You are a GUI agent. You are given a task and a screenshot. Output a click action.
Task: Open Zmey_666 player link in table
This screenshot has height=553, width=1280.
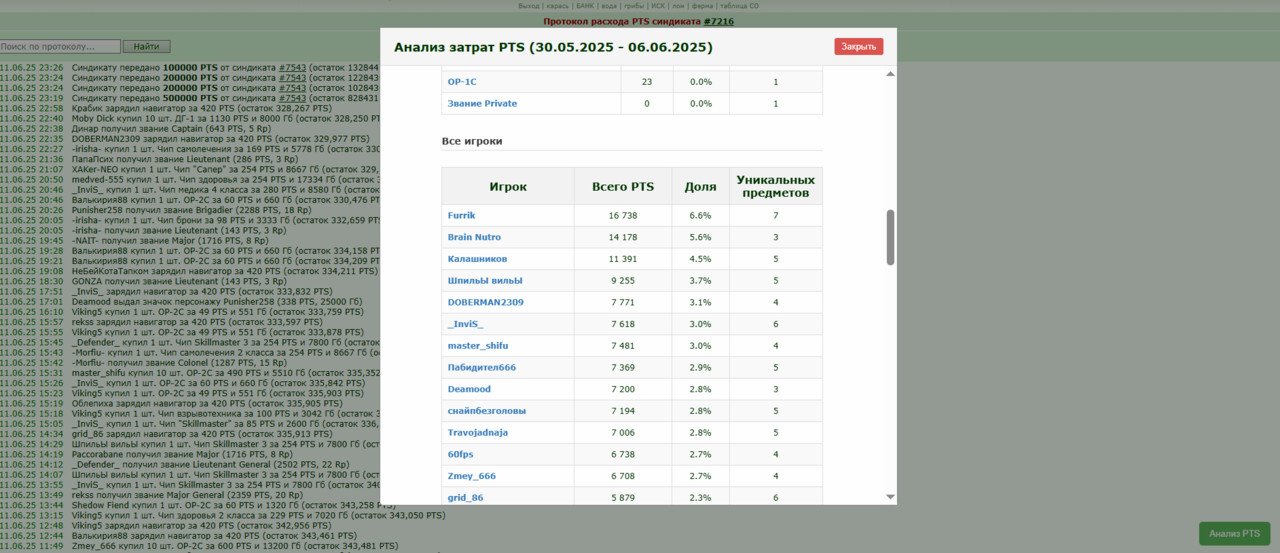[x=472, y=476]
